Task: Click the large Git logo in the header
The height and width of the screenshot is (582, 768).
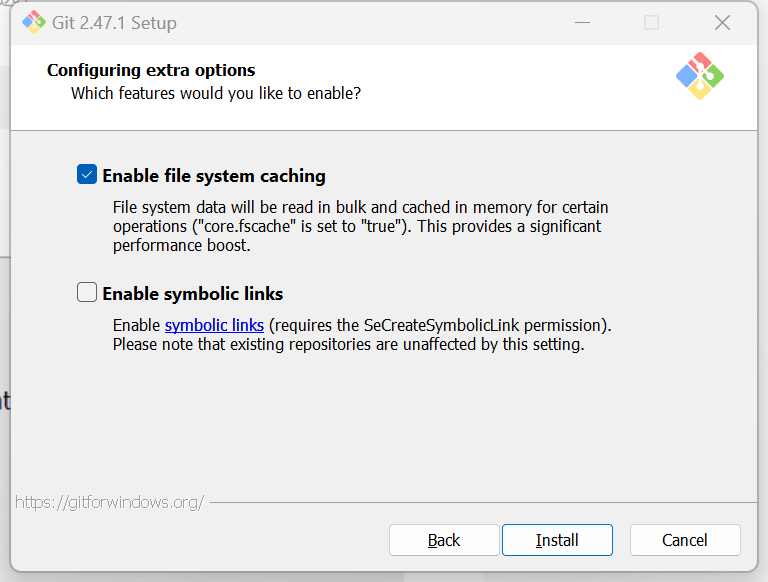Action: tap(699, 76)
